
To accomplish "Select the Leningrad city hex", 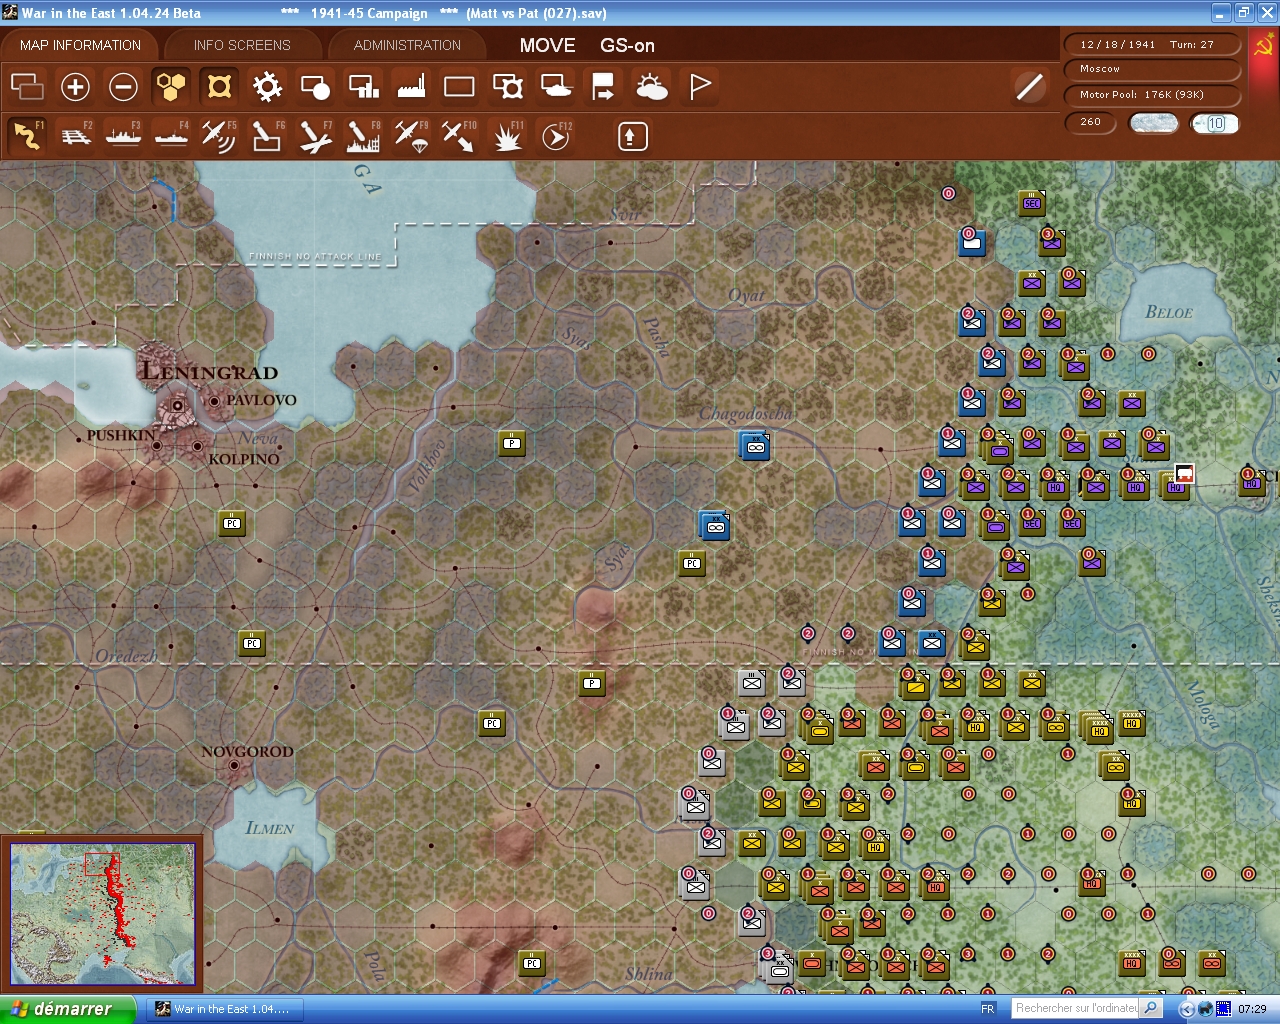I will (x=177, y=405).
